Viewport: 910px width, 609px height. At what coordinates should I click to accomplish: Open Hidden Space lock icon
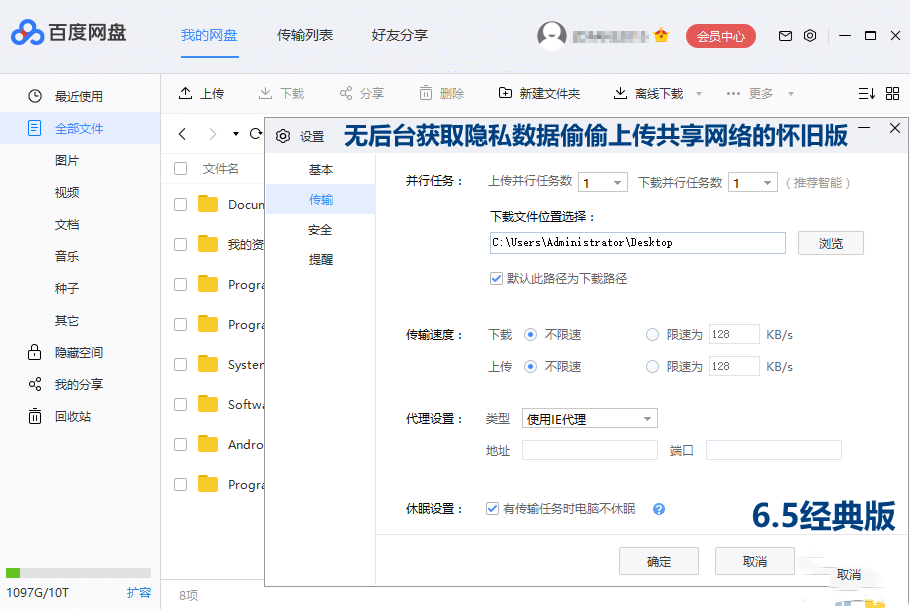(34, 352)
